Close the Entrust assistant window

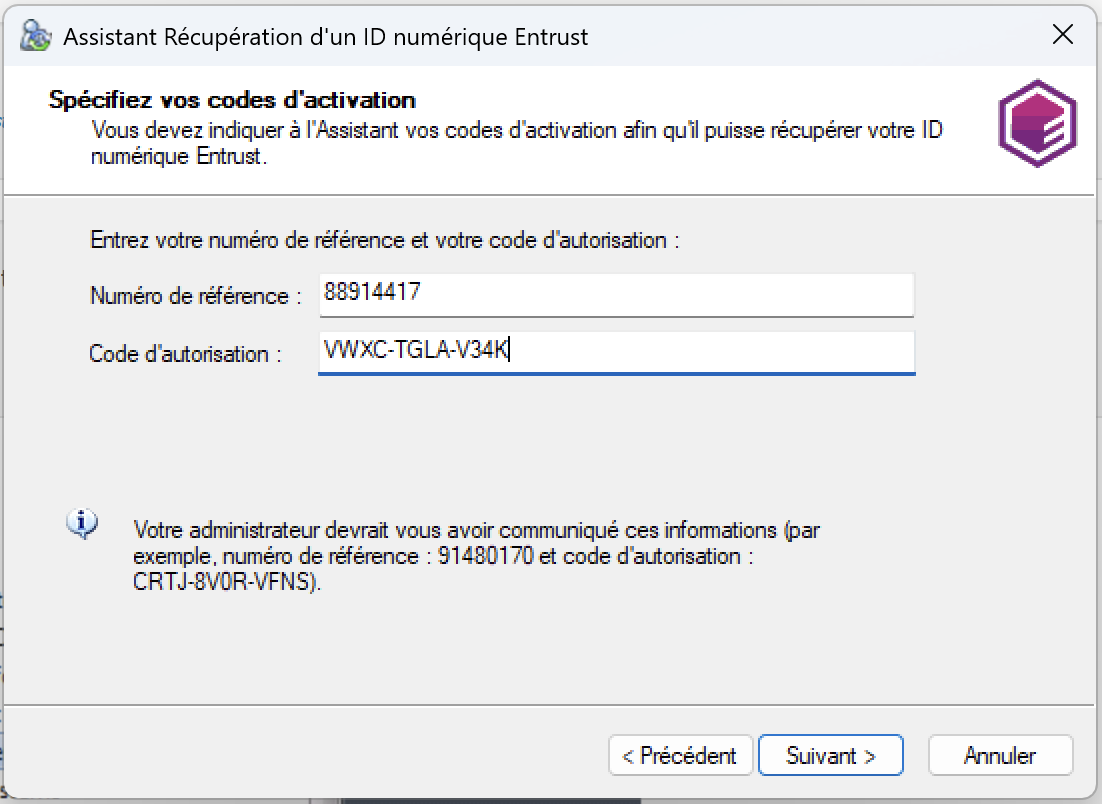(x=1063, y=36)
